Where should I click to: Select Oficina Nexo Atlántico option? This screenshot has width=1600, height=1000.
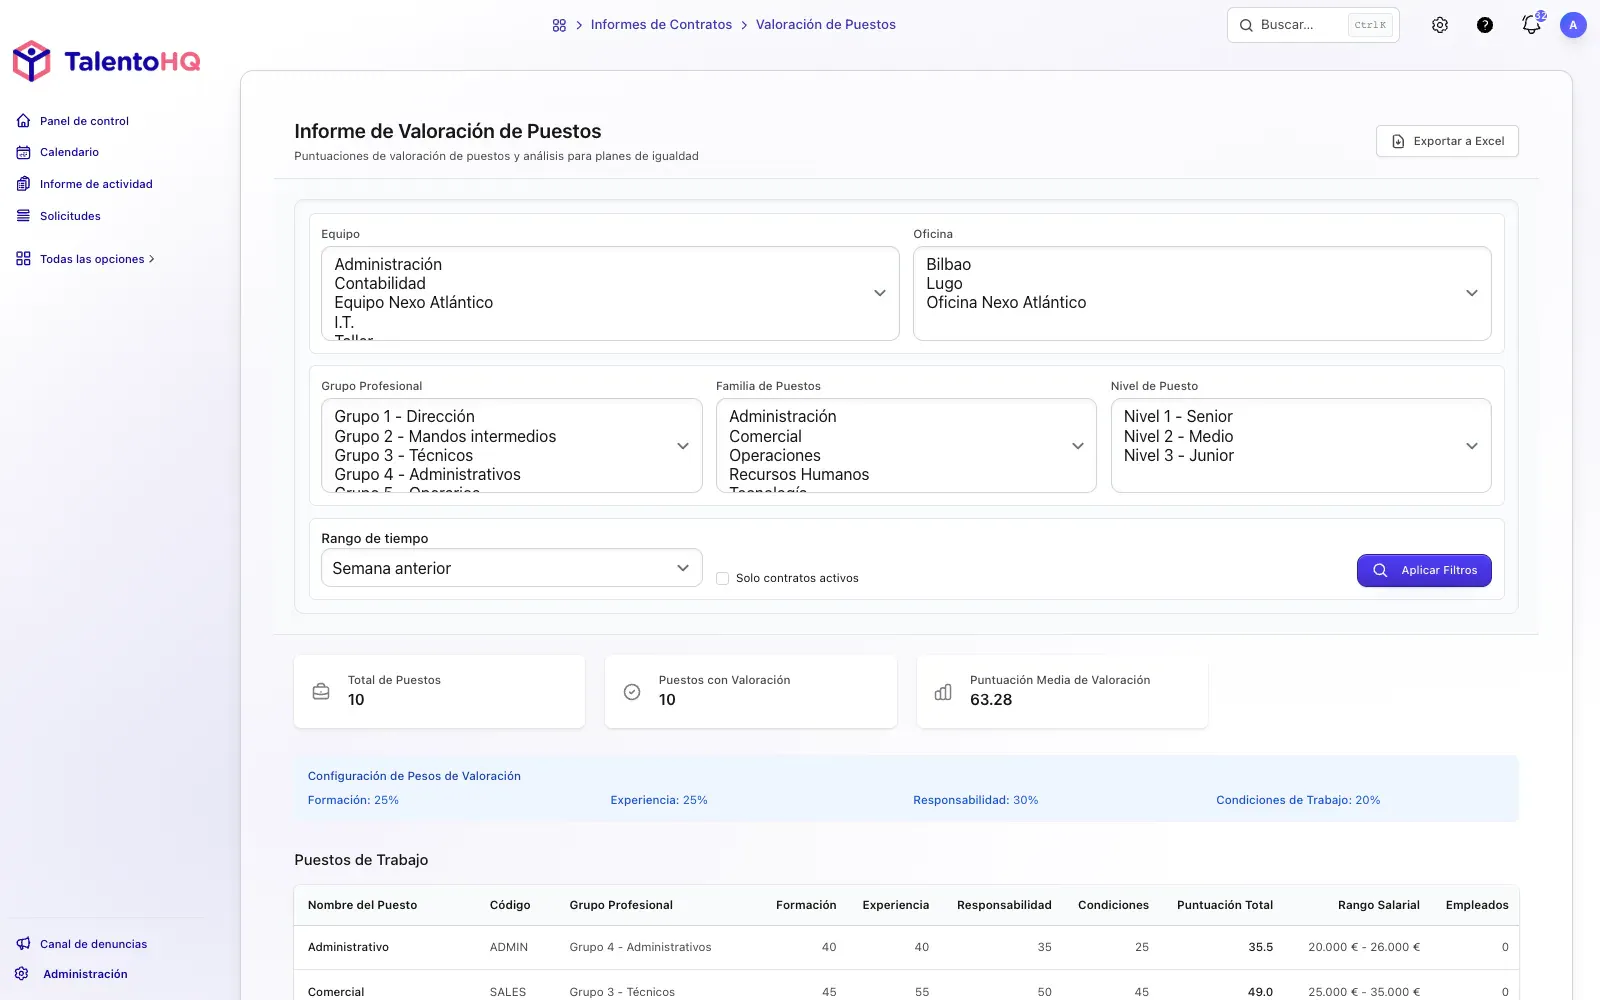click(x=1006, y=302)
